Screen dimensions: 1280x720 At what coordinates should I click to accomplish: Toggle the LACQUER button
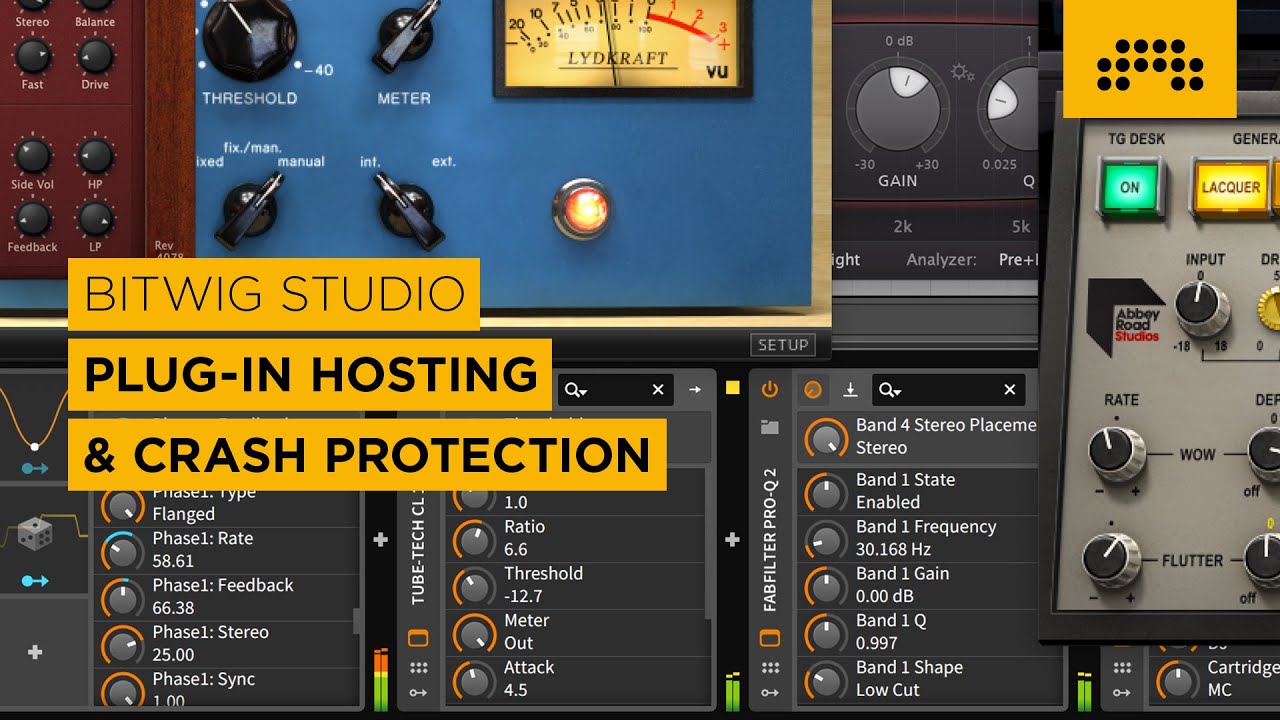pyautogui.click(x=1231, y=187)
